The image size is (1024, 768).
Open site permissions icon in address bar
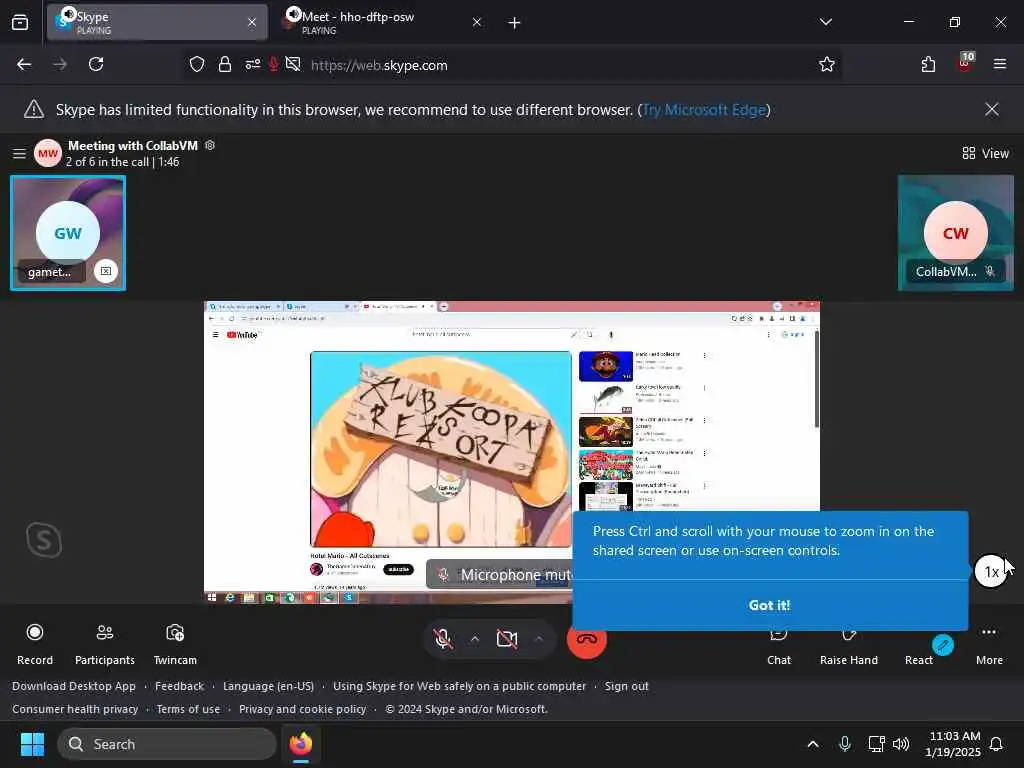[253, 65]
